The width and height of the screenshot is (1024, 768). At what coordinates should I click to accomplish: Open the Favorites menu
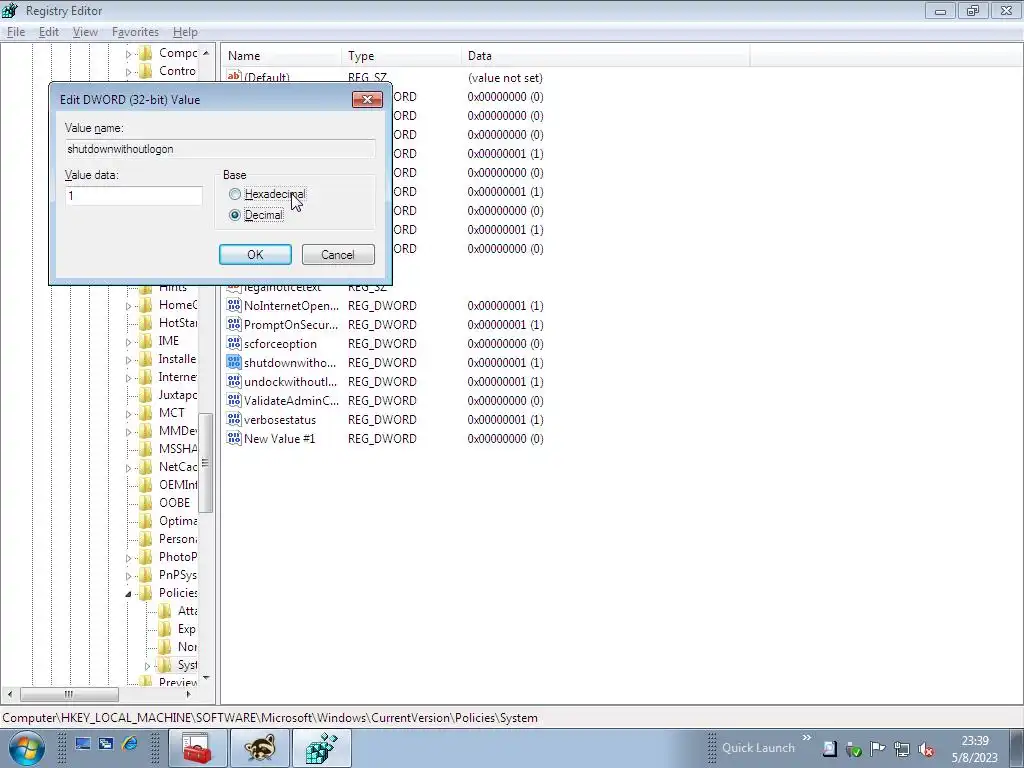(x=135, y=32)
